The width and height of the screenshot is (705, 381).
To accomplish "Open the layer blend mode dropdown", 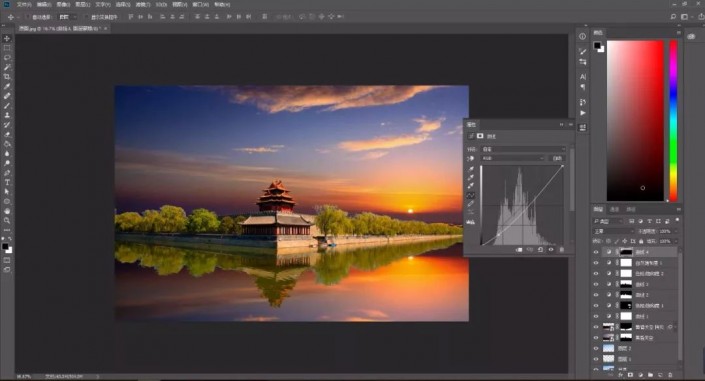I will tap(614, 231).
